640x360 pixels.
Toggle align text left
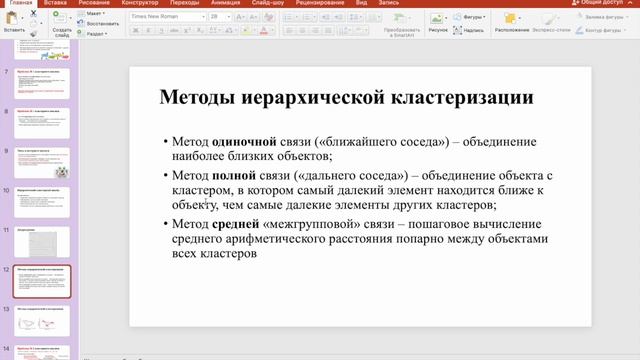click(x=289, y=31)
